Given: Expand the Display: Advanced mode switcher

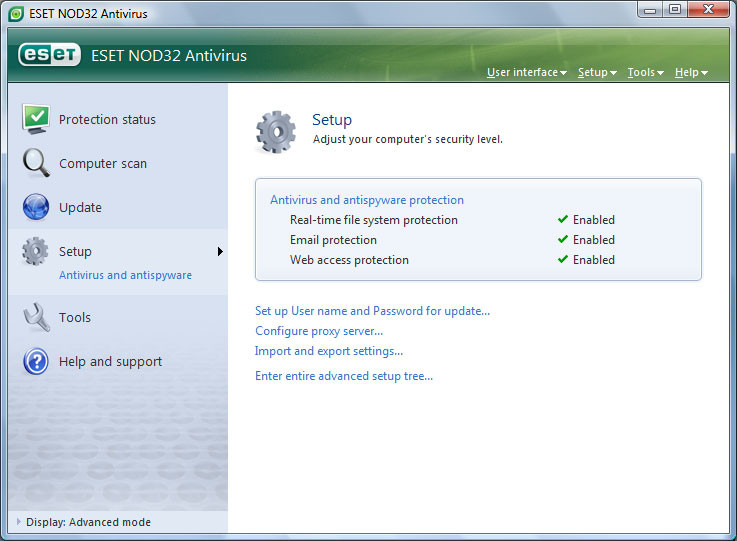Looking at the screenshot, I should pyautogui.click(x=84, y=522).
